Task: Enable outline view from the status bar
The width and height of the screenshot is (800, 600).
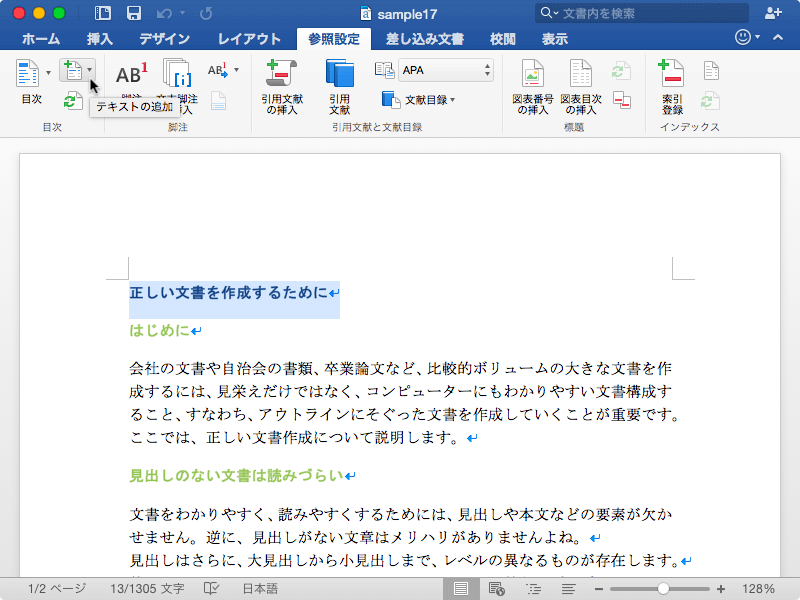Action: 533,589
